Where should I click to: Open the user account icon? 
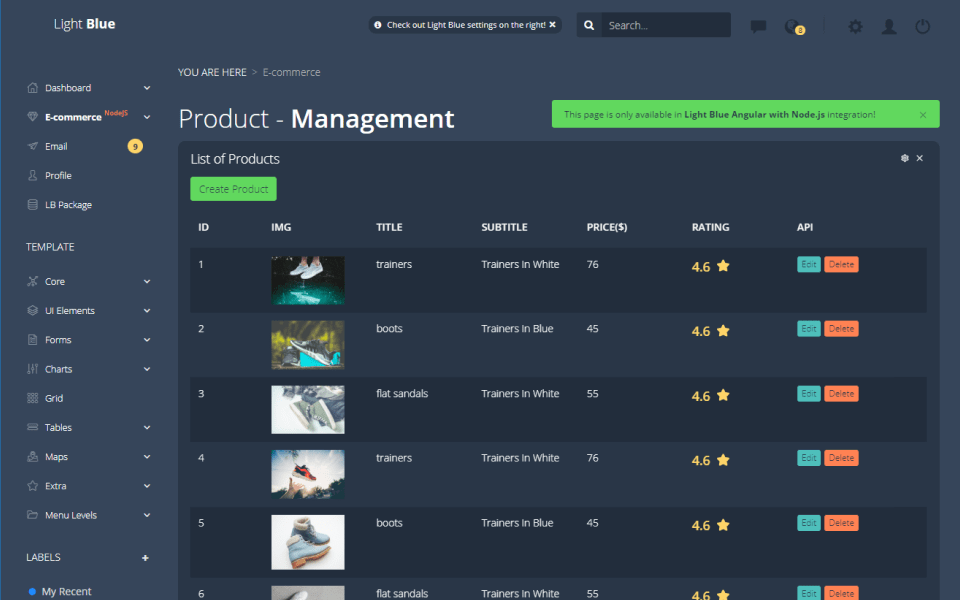pyautogui.click(x=888, y=26)
